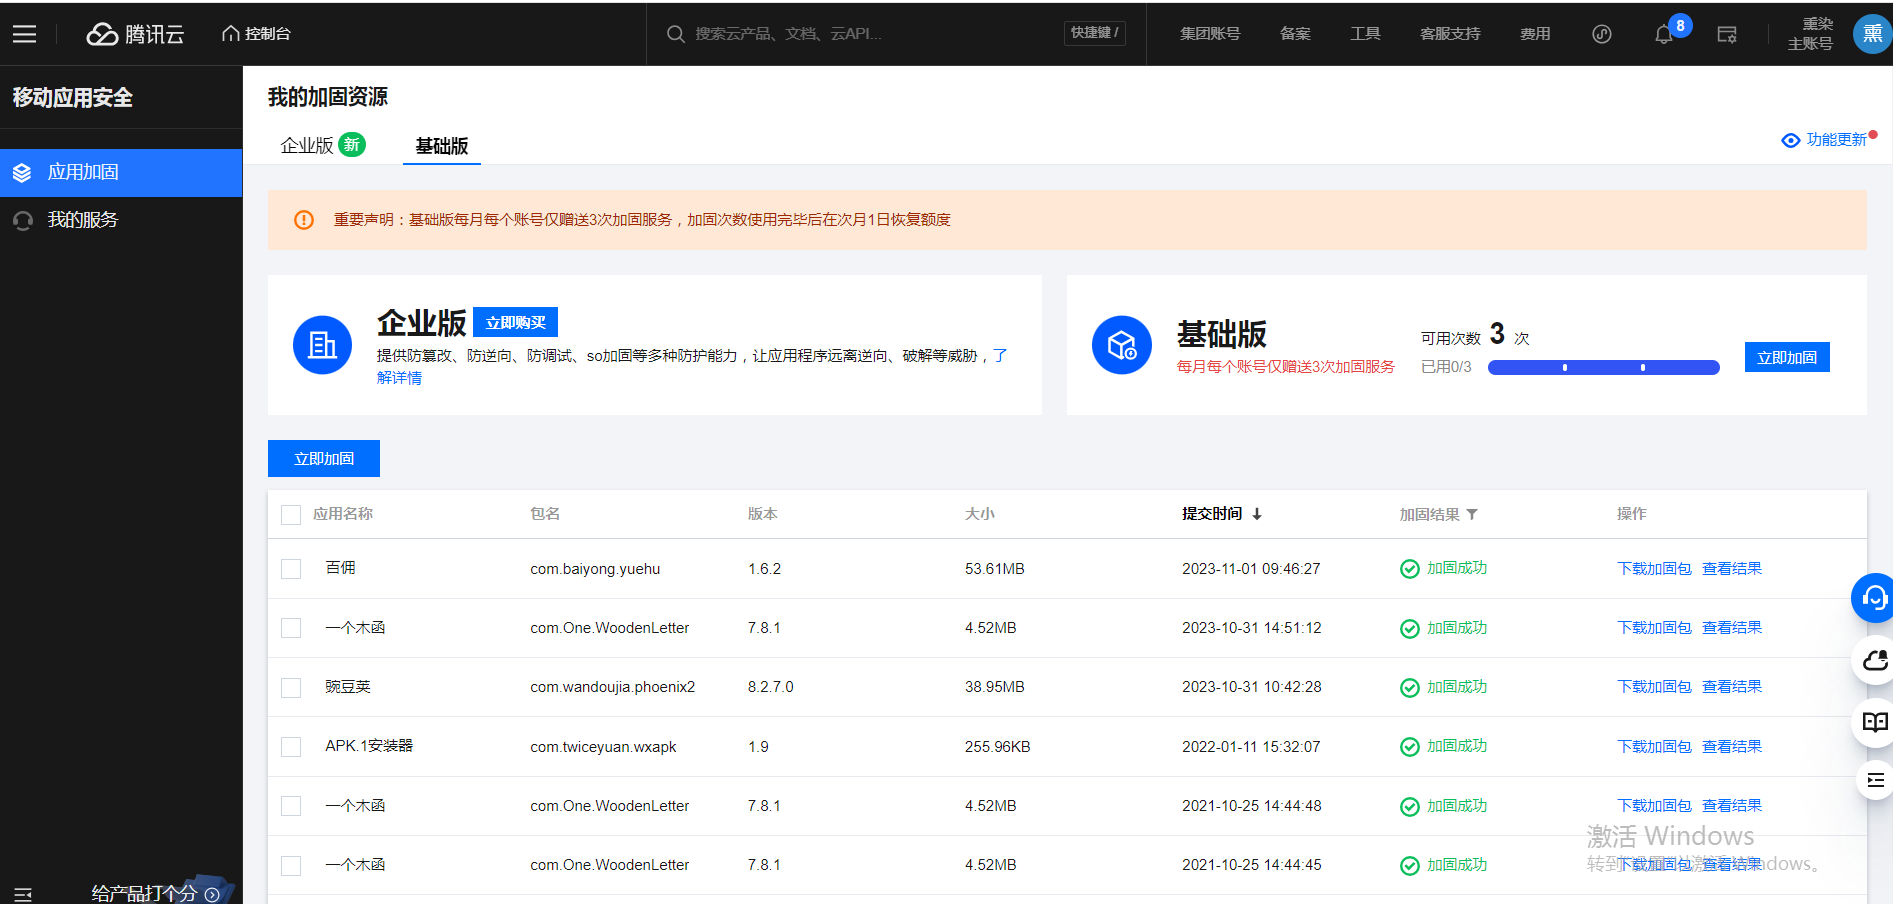The height and width of the screenshot is (904, 1893).
Task: Open the work order window icon
Action: click(1727, 34)
